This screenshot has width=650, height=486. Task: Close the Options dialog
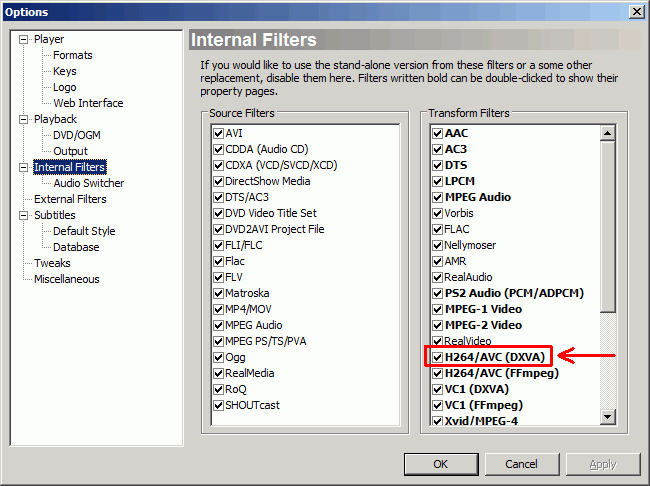[636, 12]
